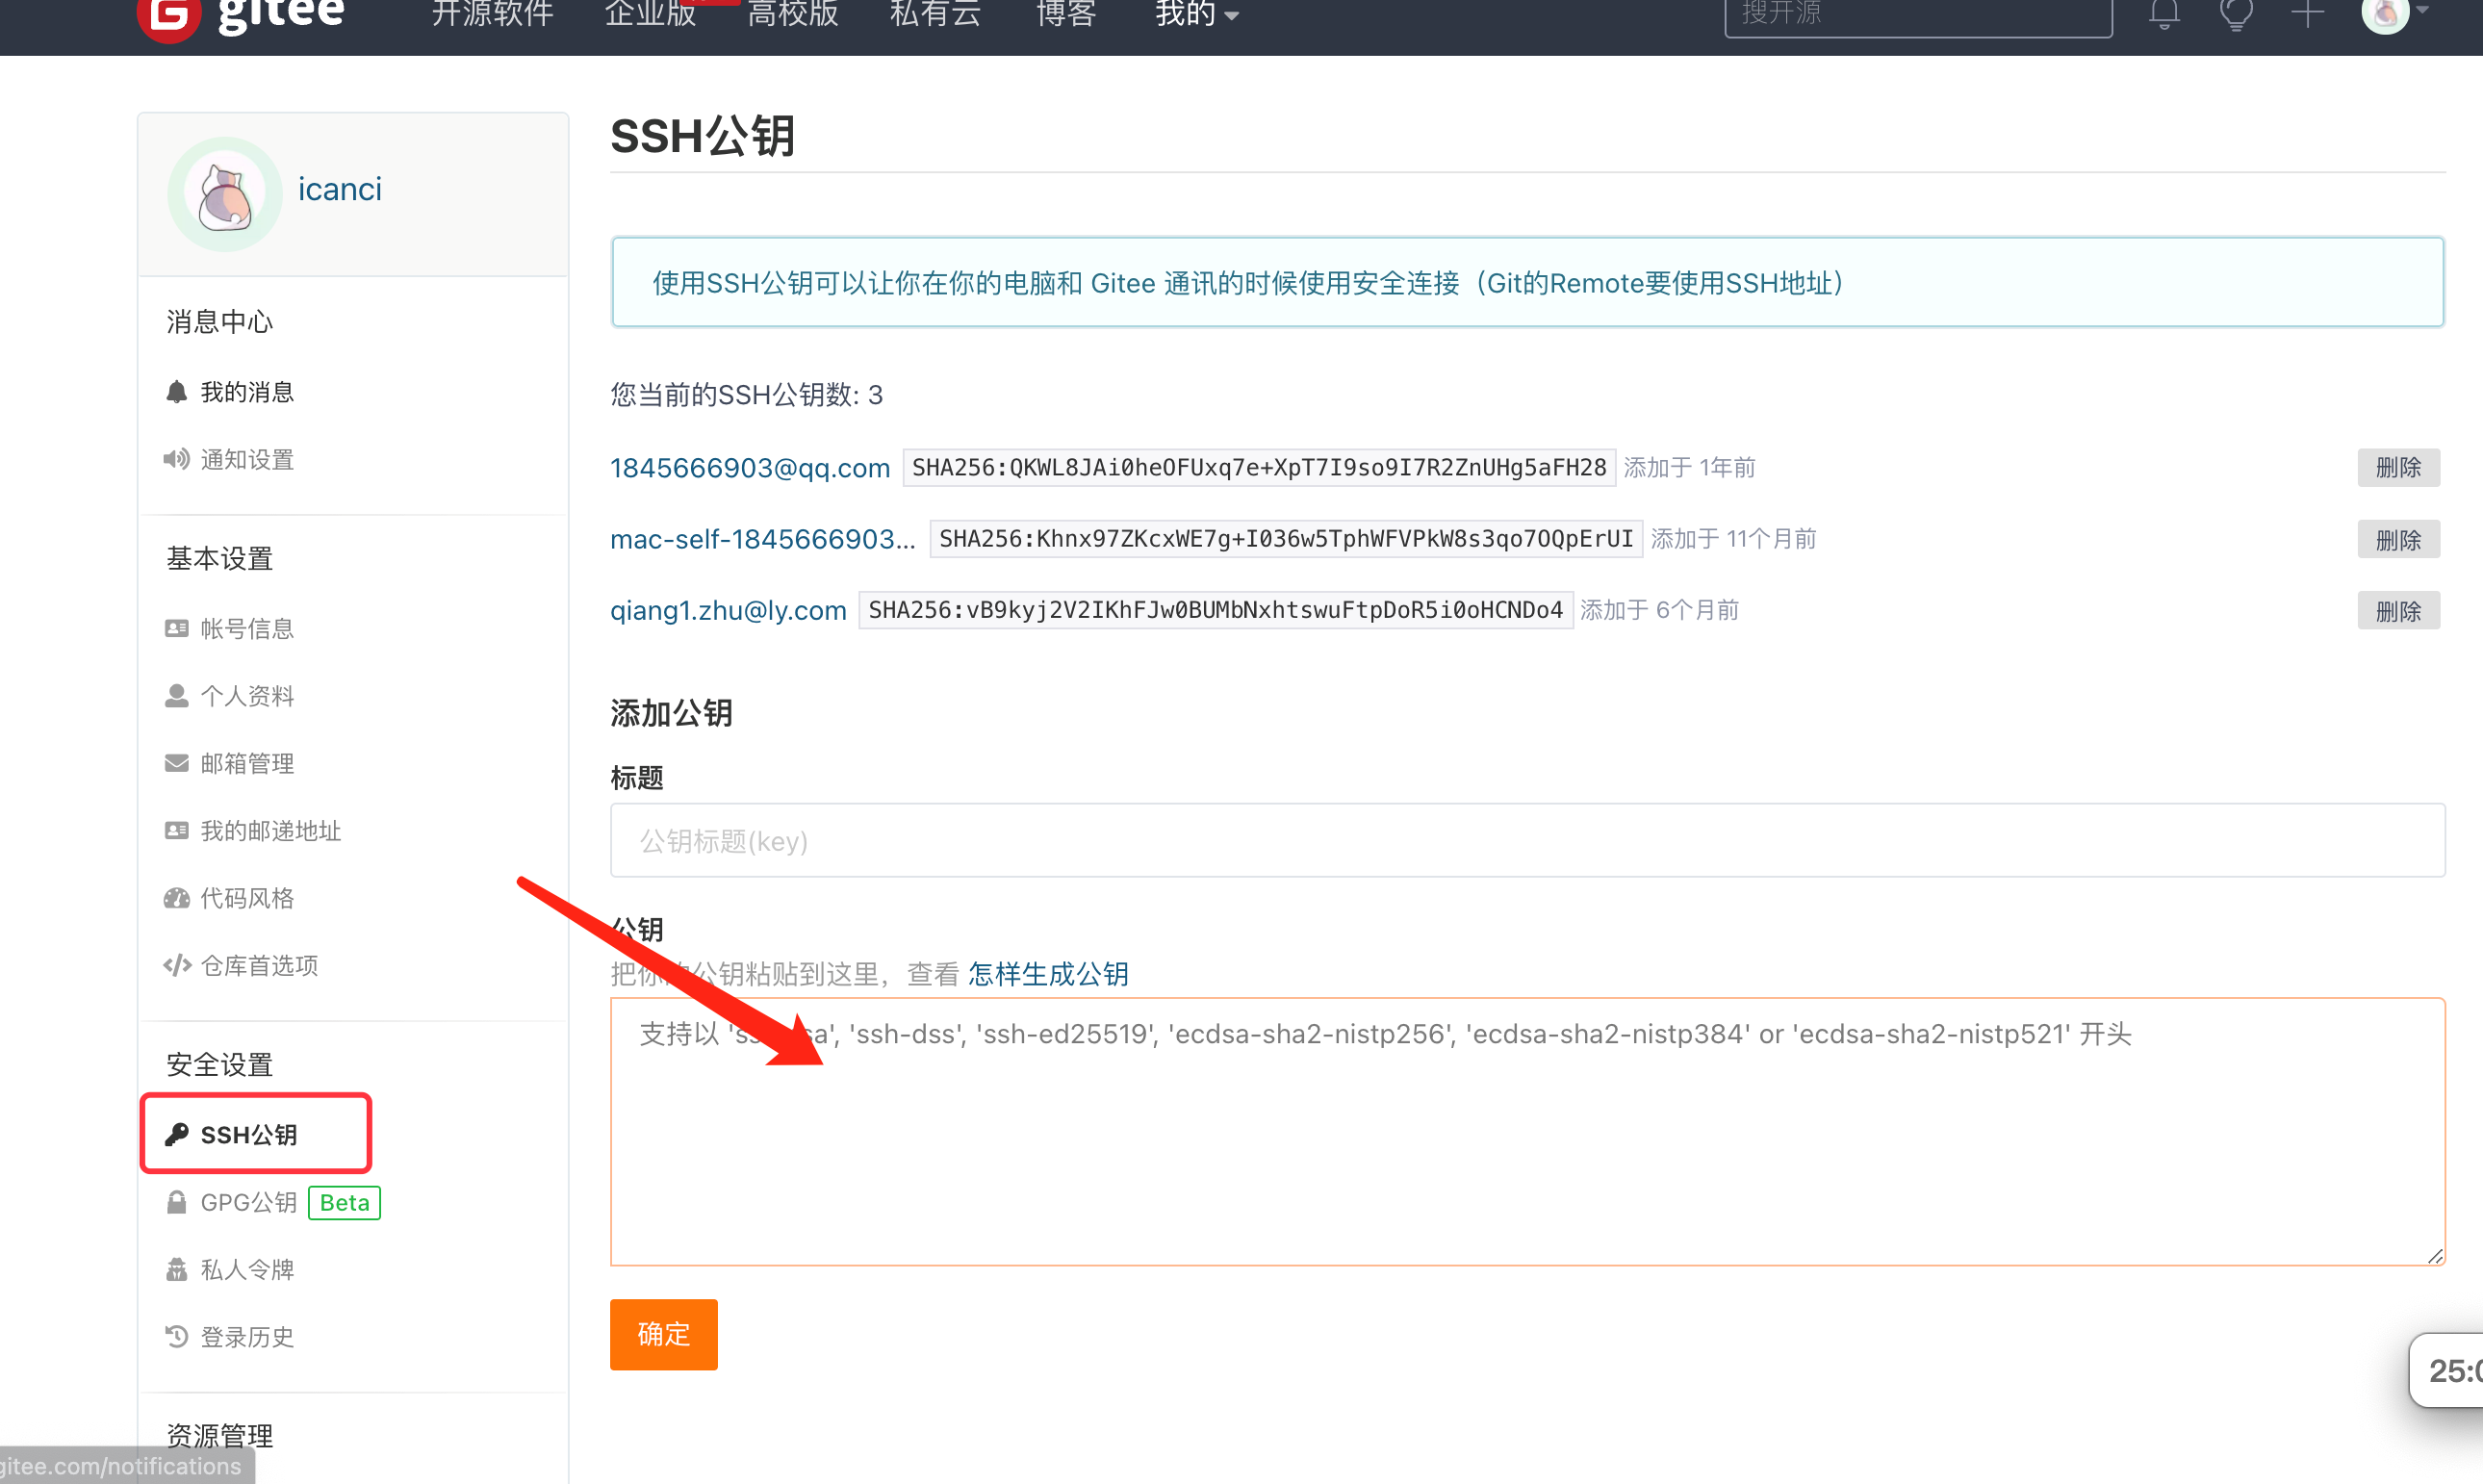The width and height of the screenshot is (2483, 1484).
Task: Click the green Beta badge
Action: click(x=344, y=1202)
